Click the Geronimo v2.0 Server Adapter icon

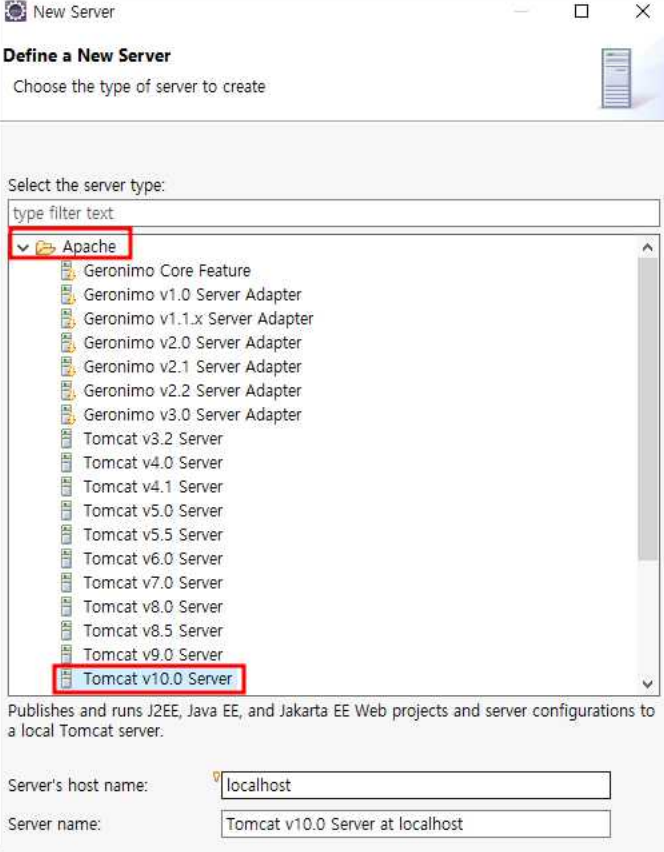[67, 342]
